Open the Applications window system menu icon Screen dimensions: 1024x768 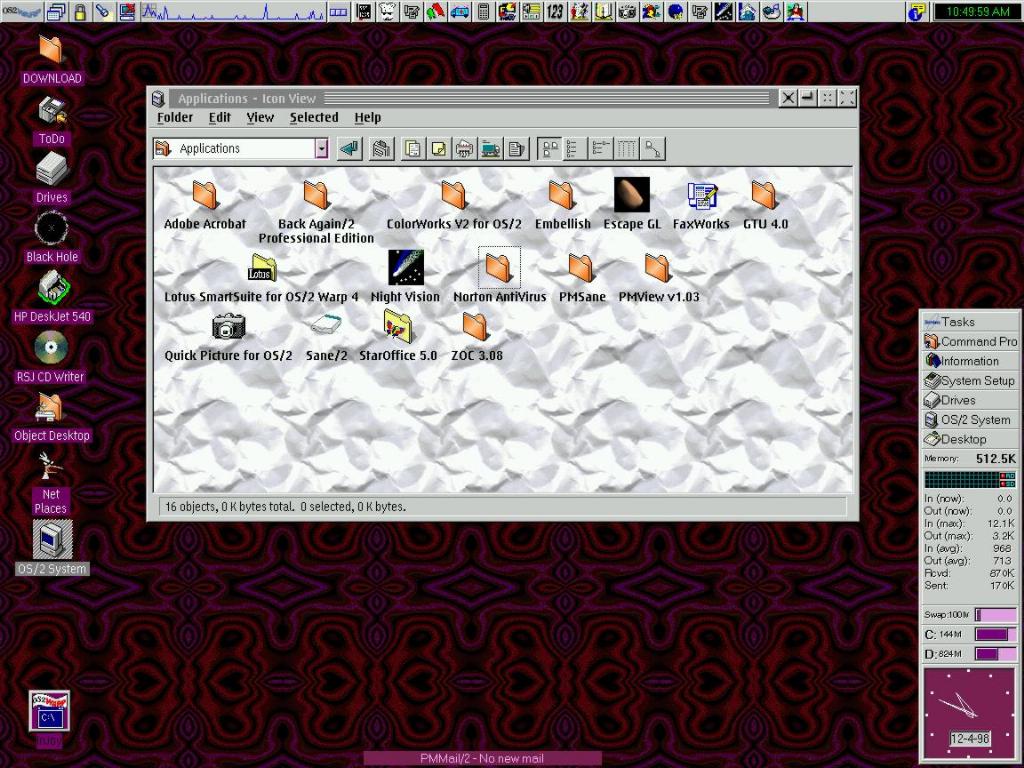(158, 99)
